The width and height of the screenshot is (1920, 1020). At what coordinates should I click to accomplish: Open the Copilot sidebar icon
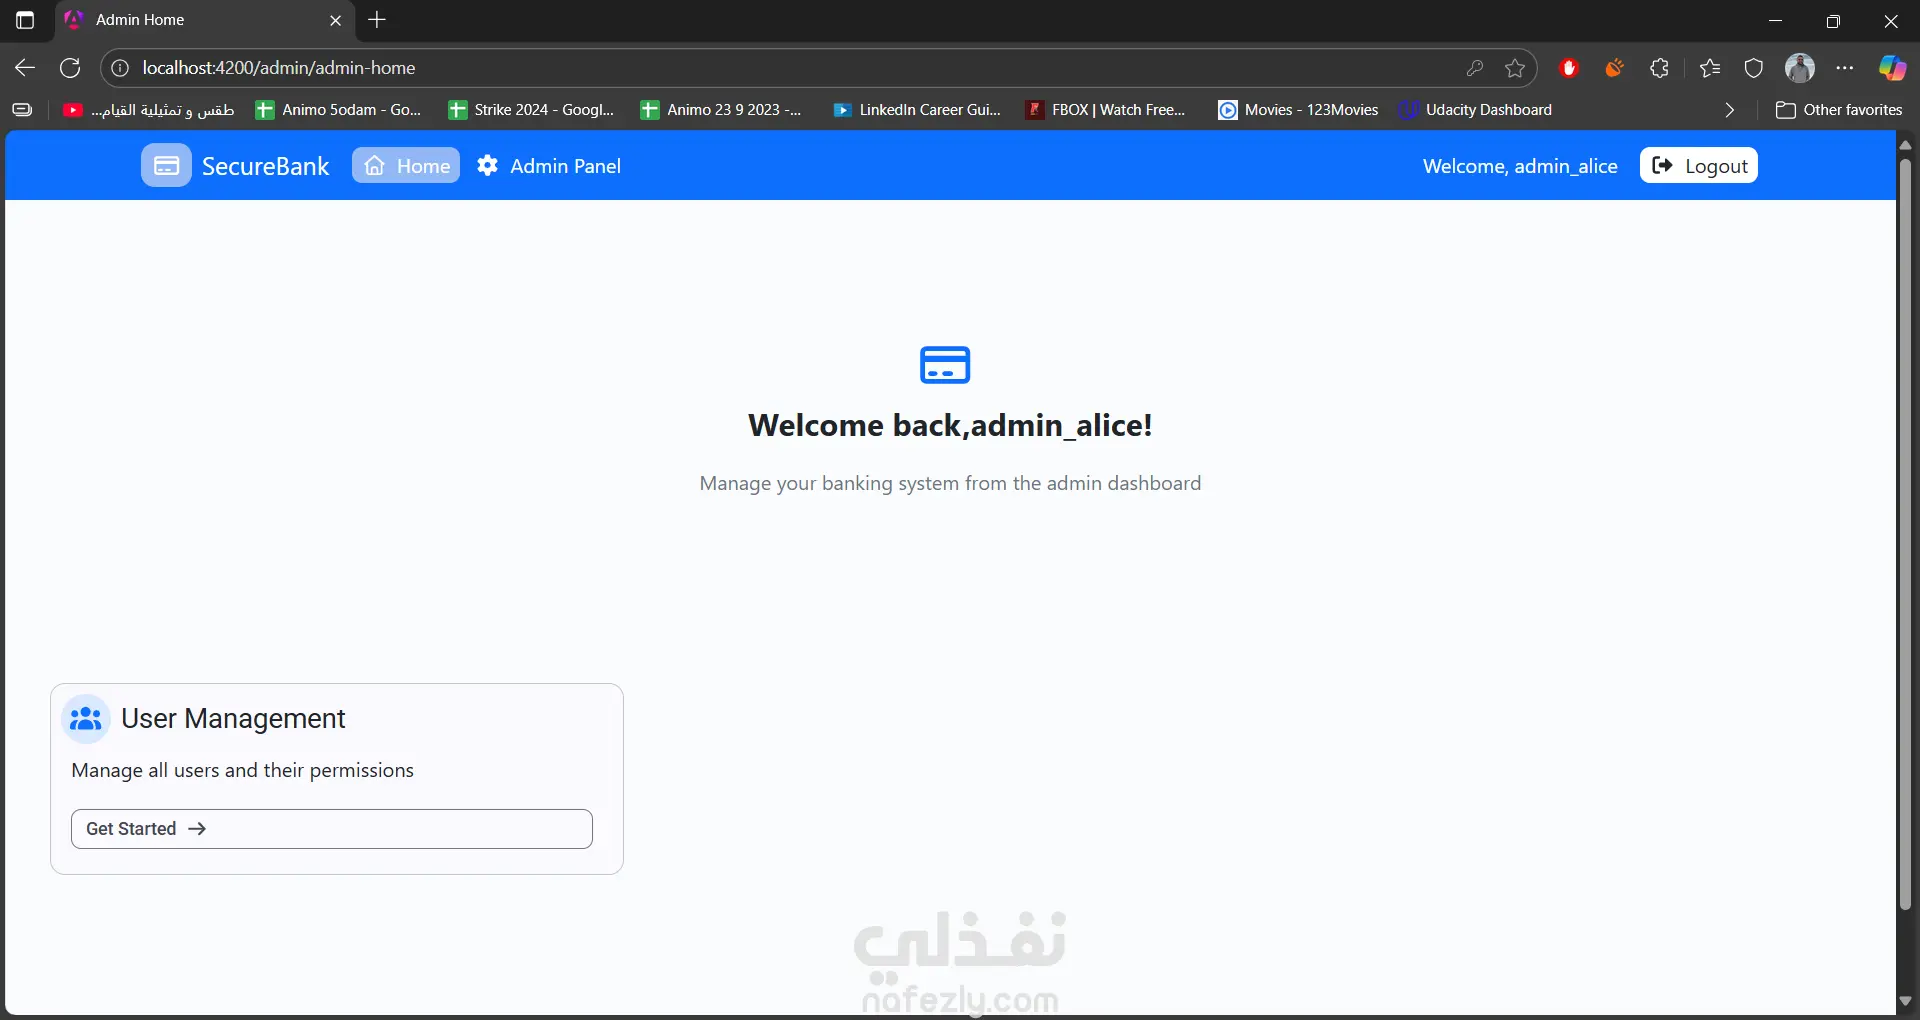tap(1892, 68)
